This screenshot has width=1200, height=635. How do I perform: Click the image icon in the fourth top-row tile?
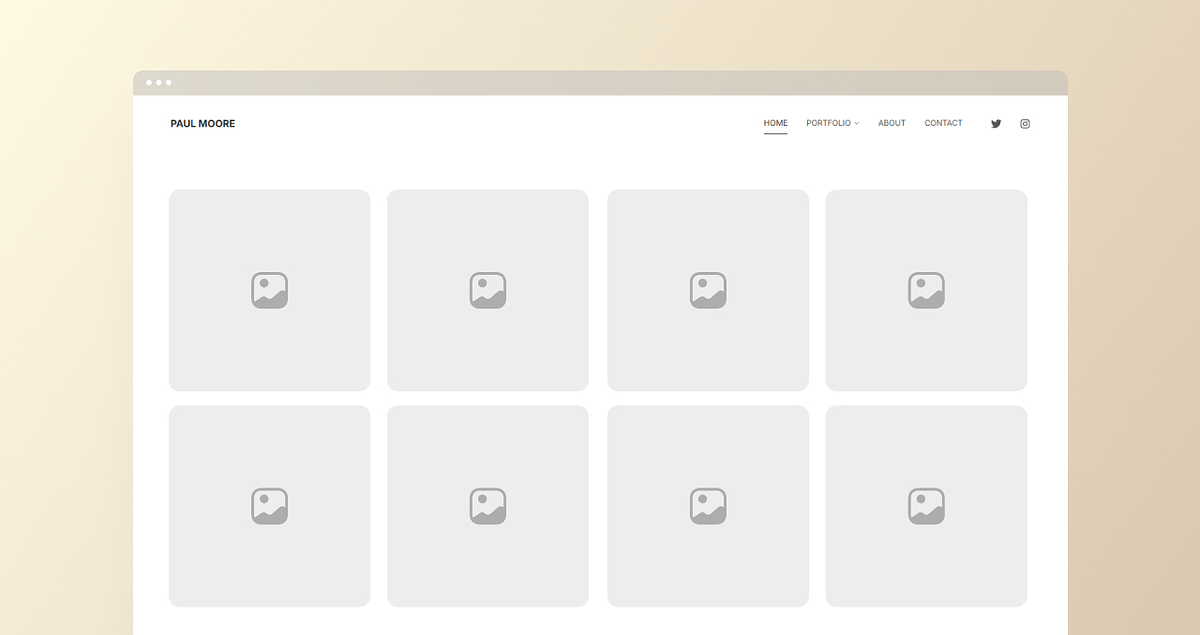pos(926,289)
